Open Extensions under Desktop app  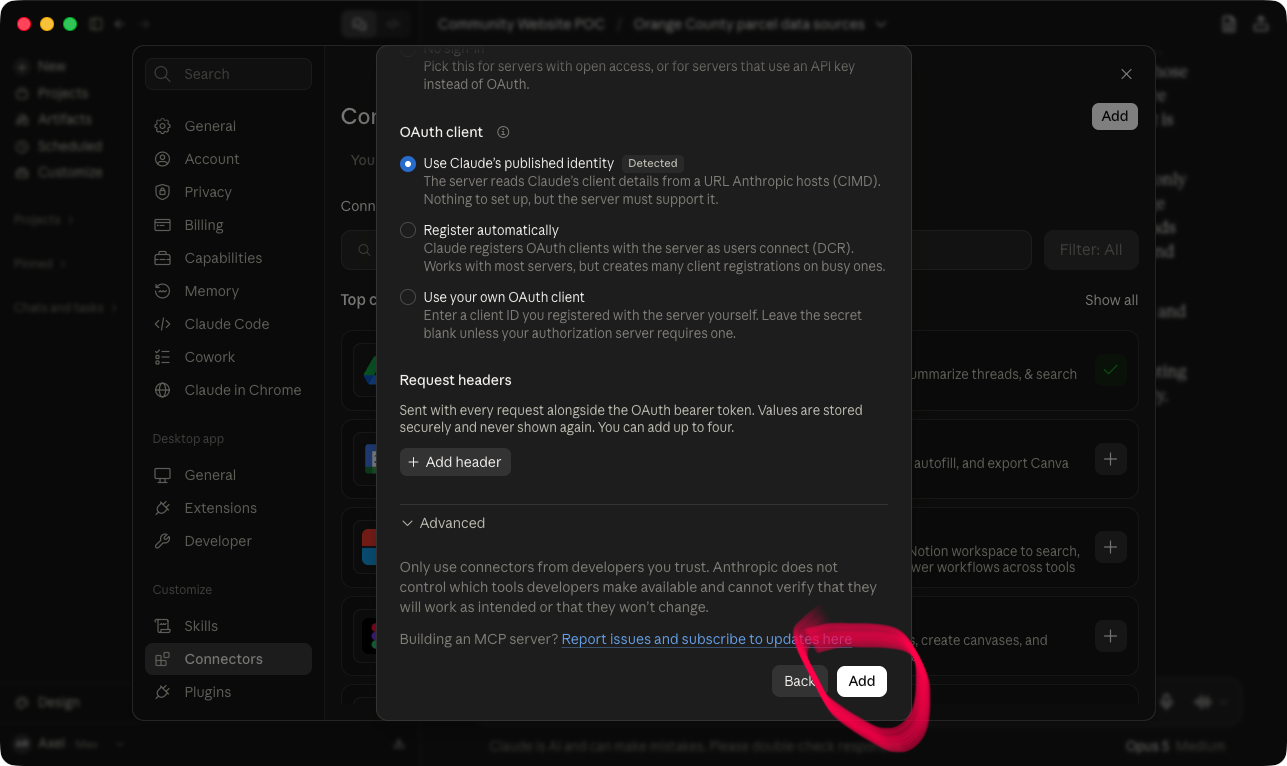point(228,508)
